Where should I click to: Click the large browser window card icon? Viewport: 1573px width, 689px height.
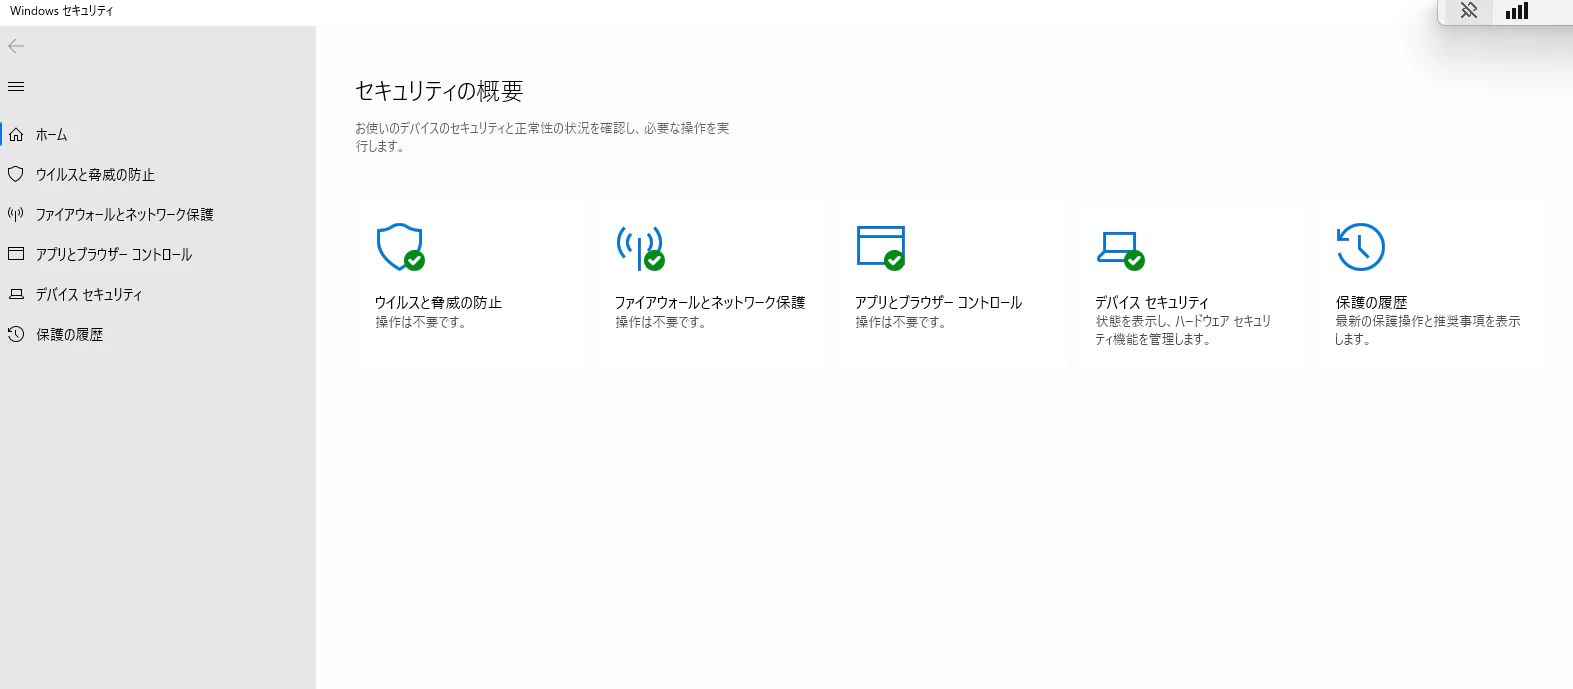click(881, 247)
